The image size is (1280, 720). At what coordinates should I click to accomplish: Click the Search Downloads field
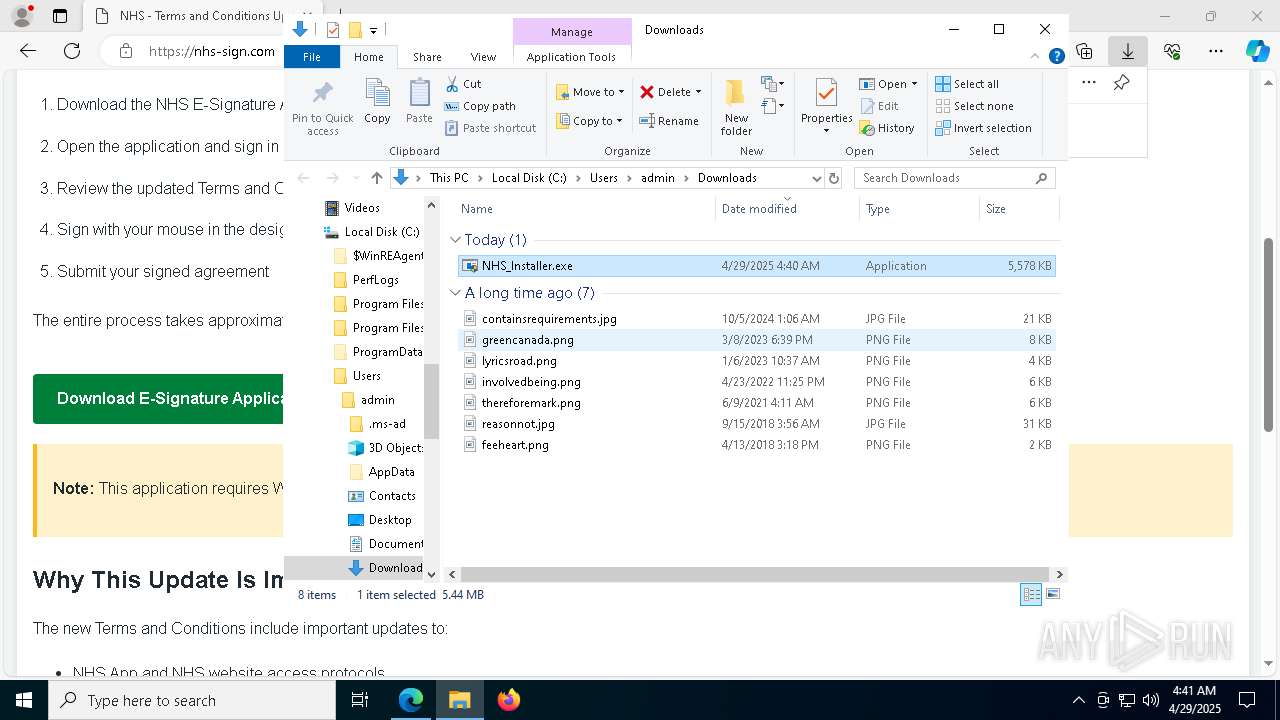(x=954, y=178)
